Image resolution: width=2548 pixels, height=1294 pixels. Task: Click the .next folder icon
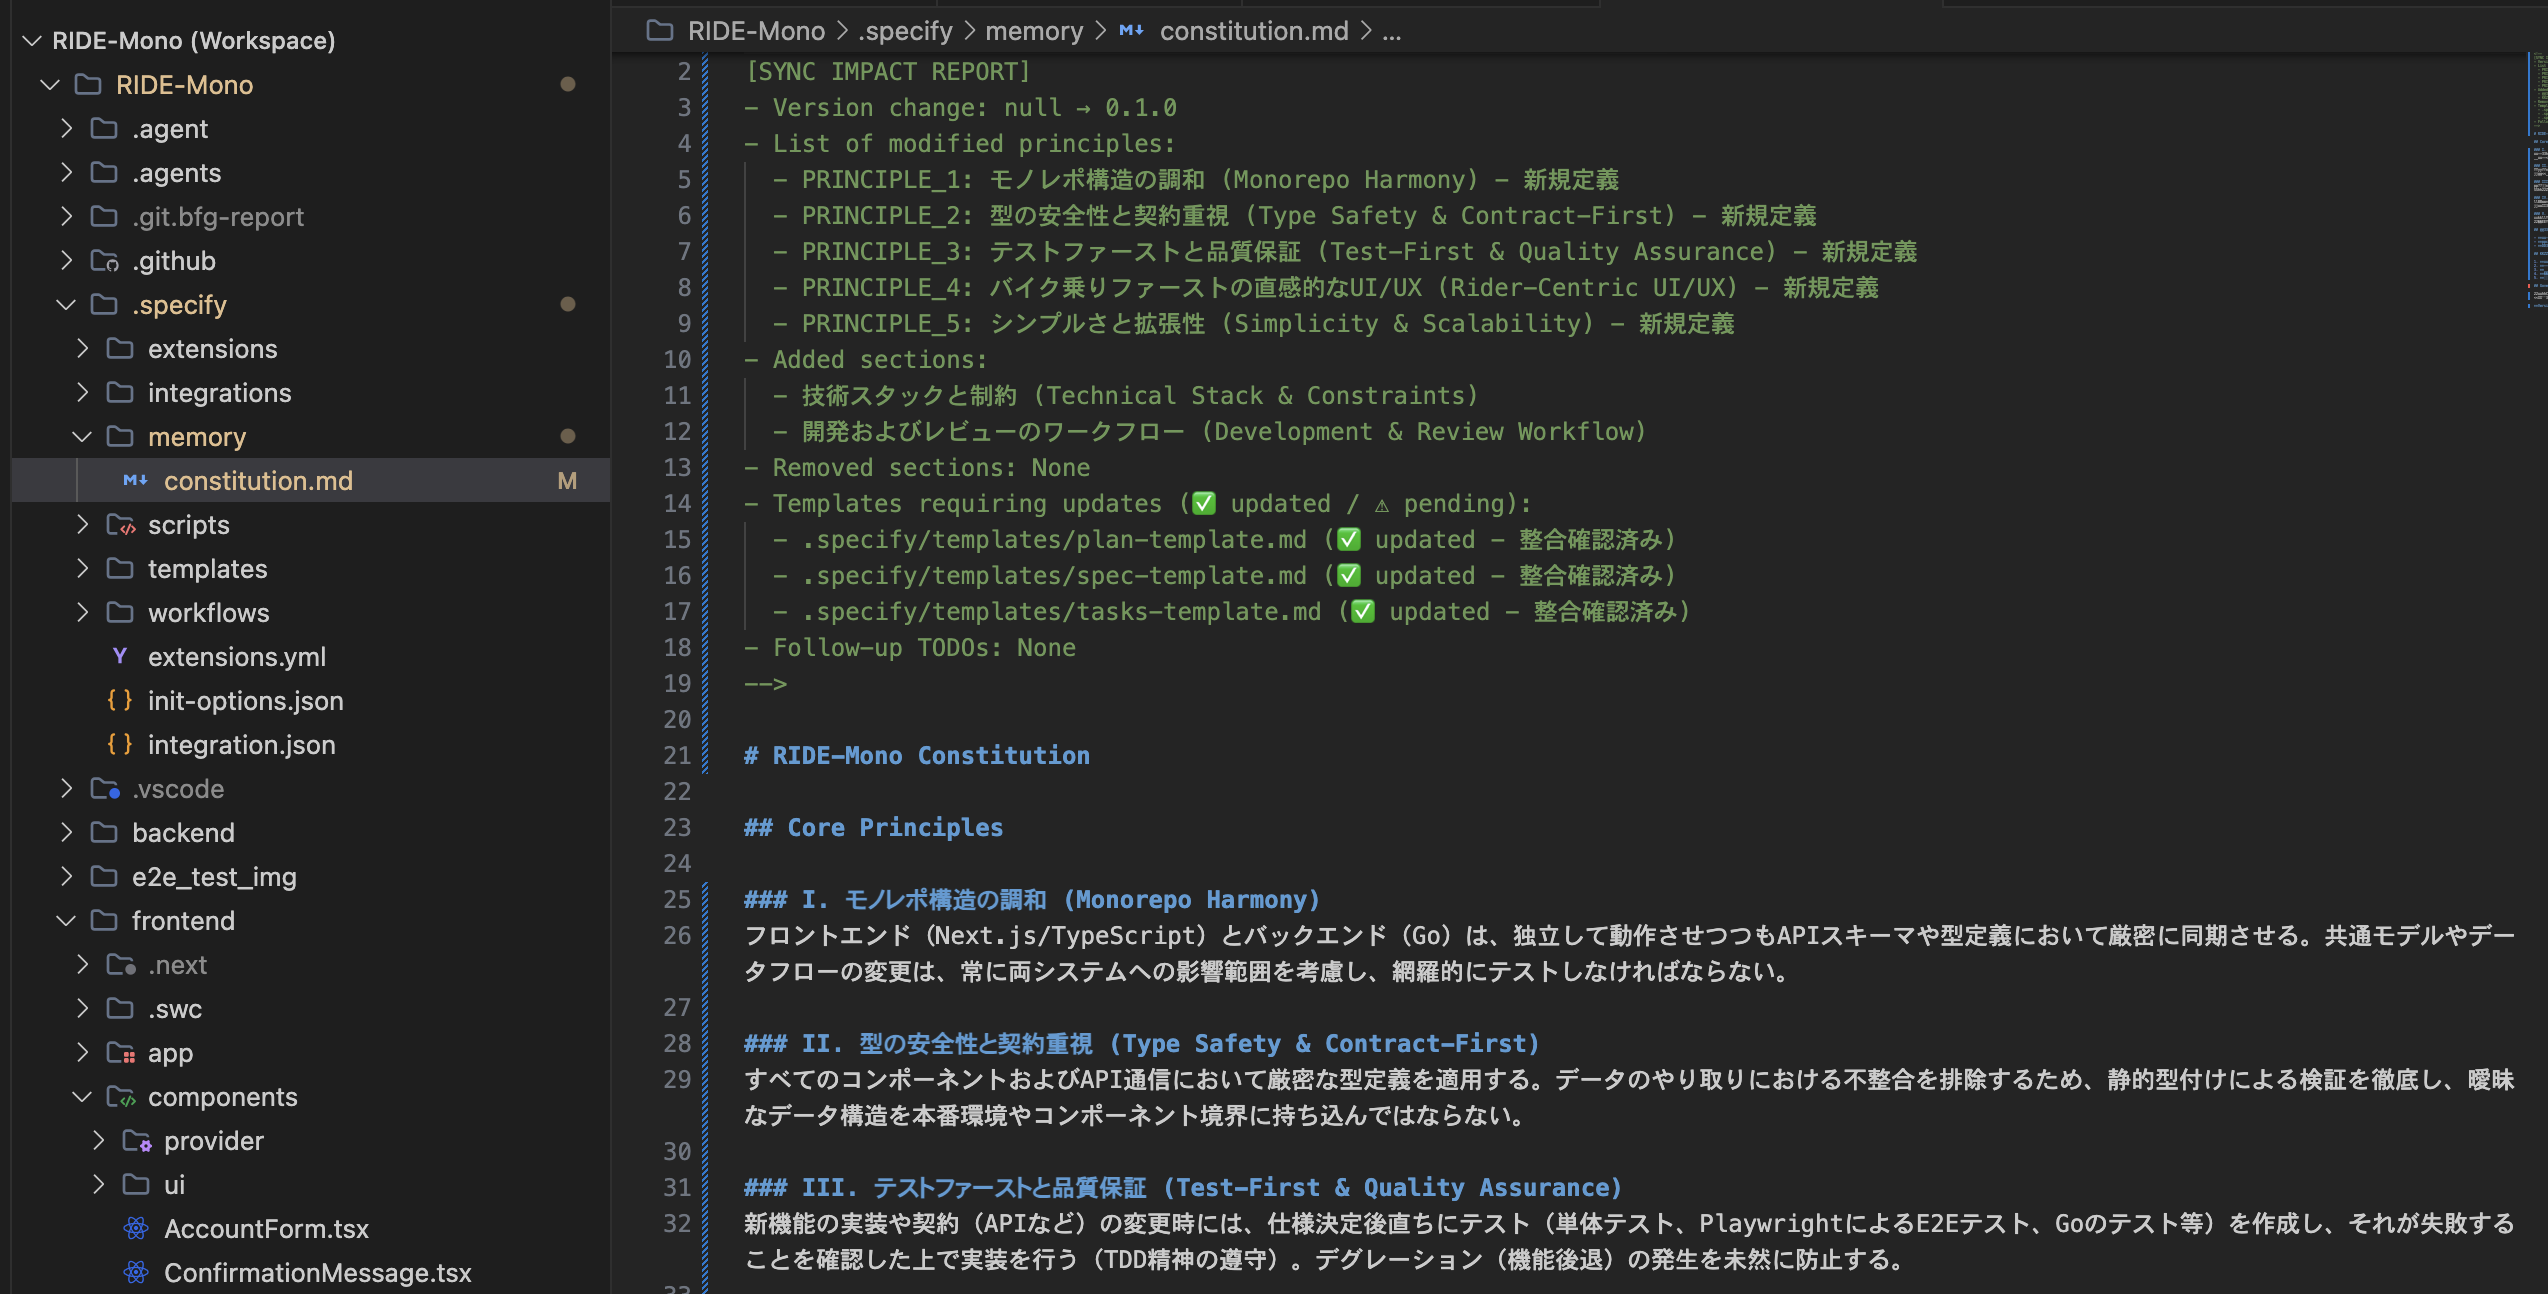[x=120, y=964]
